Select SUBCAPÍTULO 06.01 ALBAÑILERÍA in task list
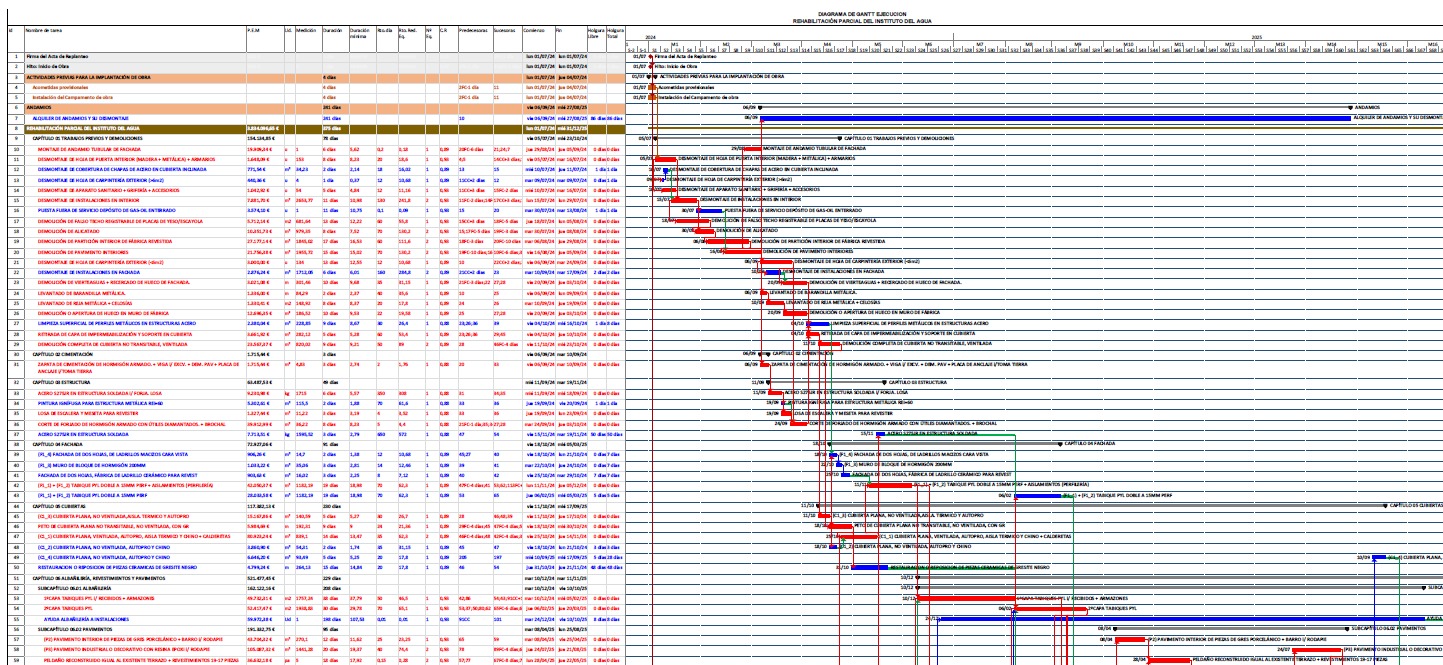This screenshot has width=1443, height=665. point(76,590)
